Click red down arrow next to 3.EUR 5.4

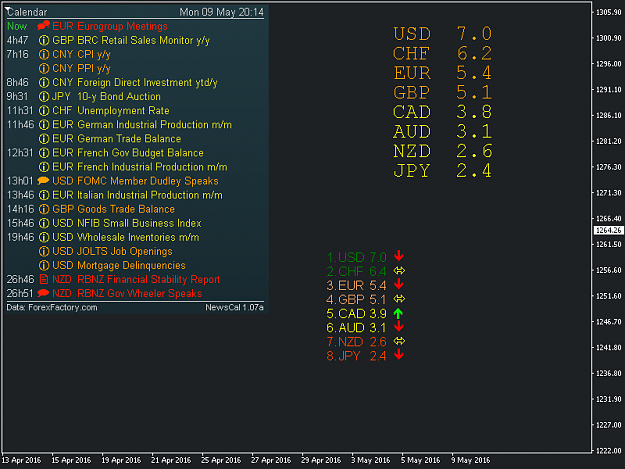coord(399,285)
